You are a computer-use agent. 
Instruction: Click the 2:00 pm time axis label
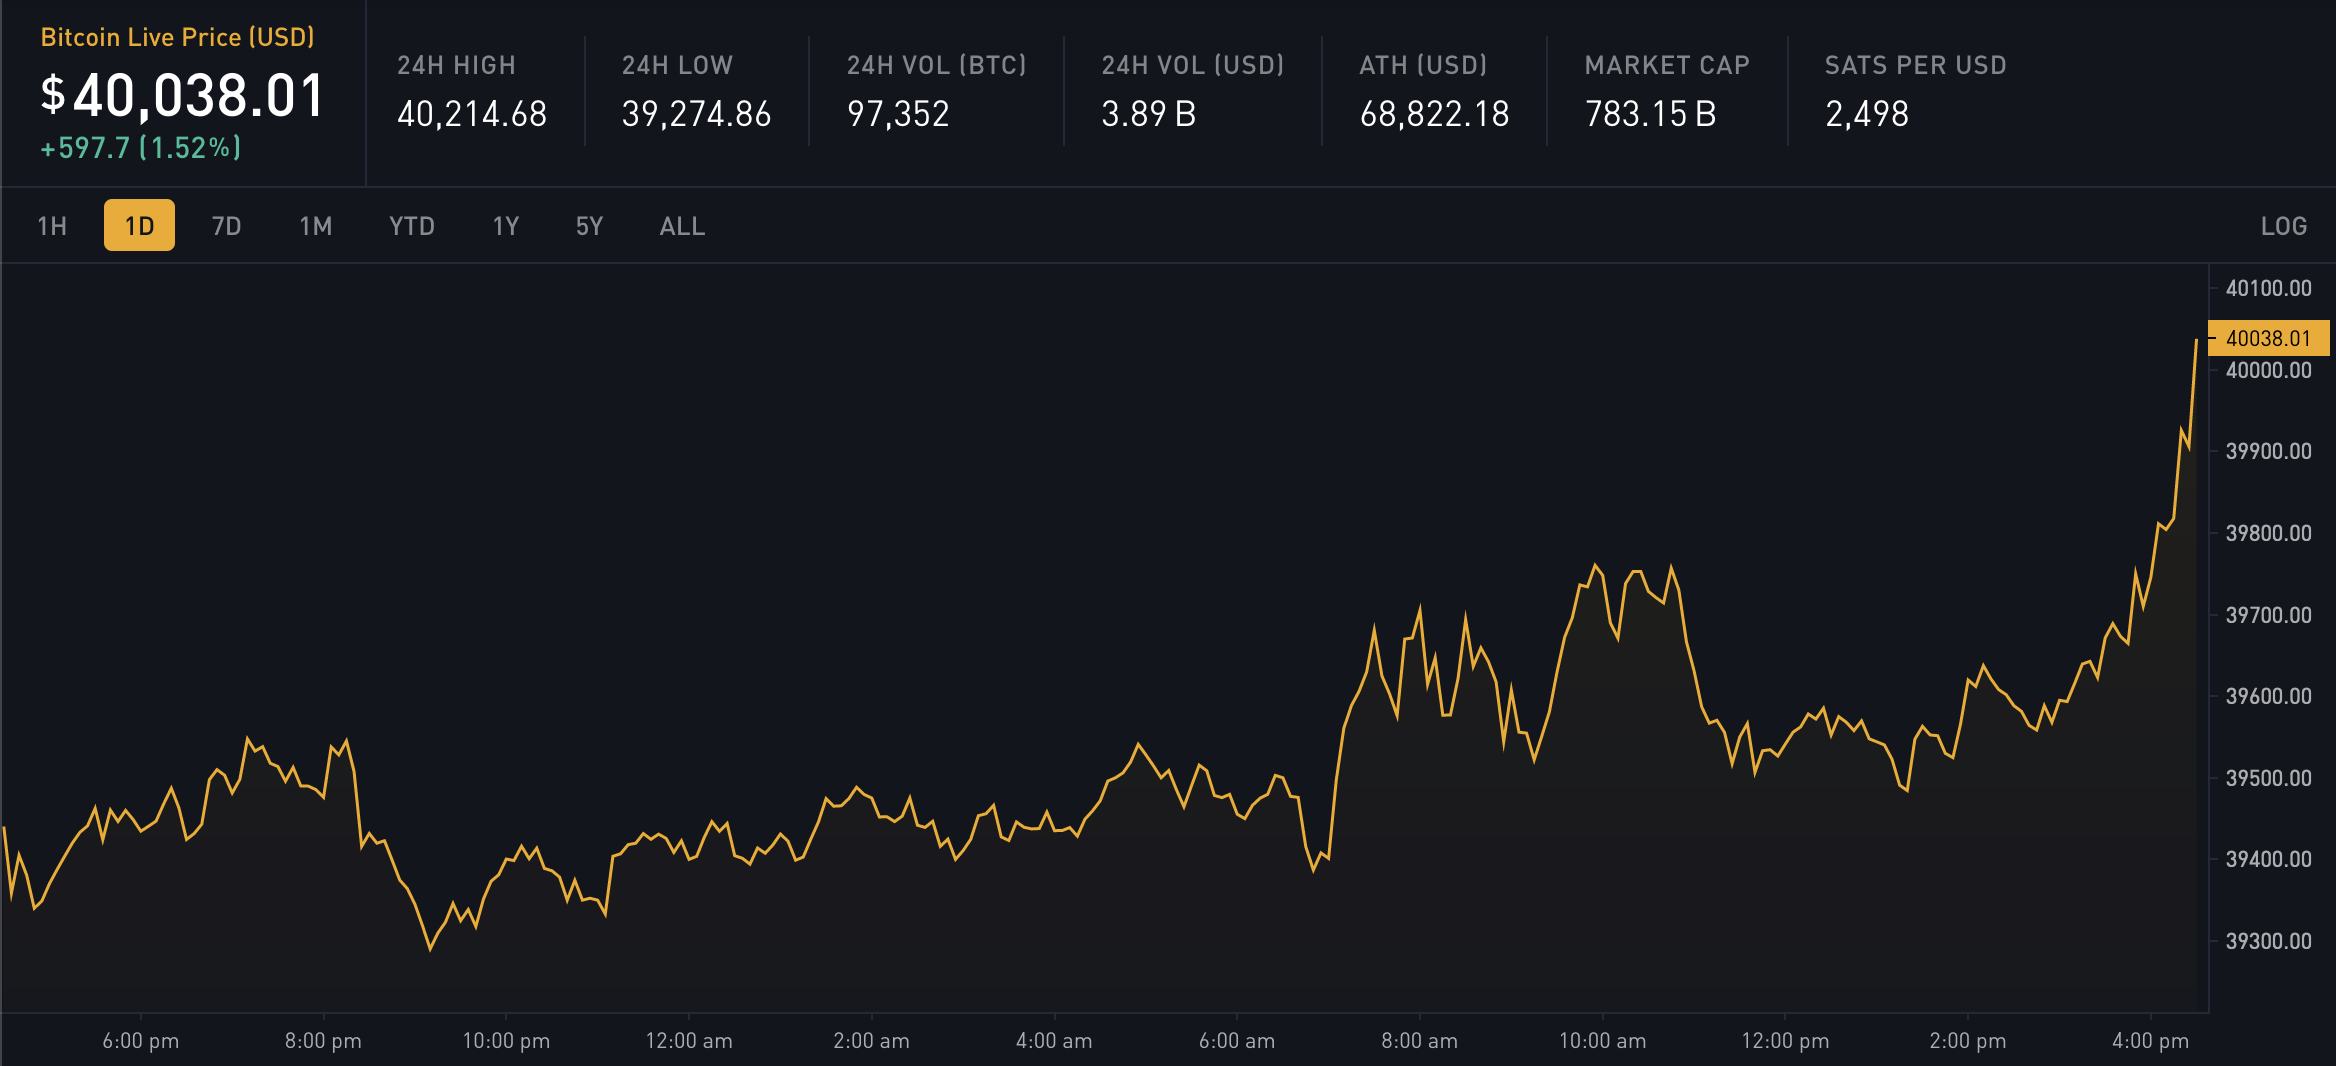(x=1968, y=1041)
